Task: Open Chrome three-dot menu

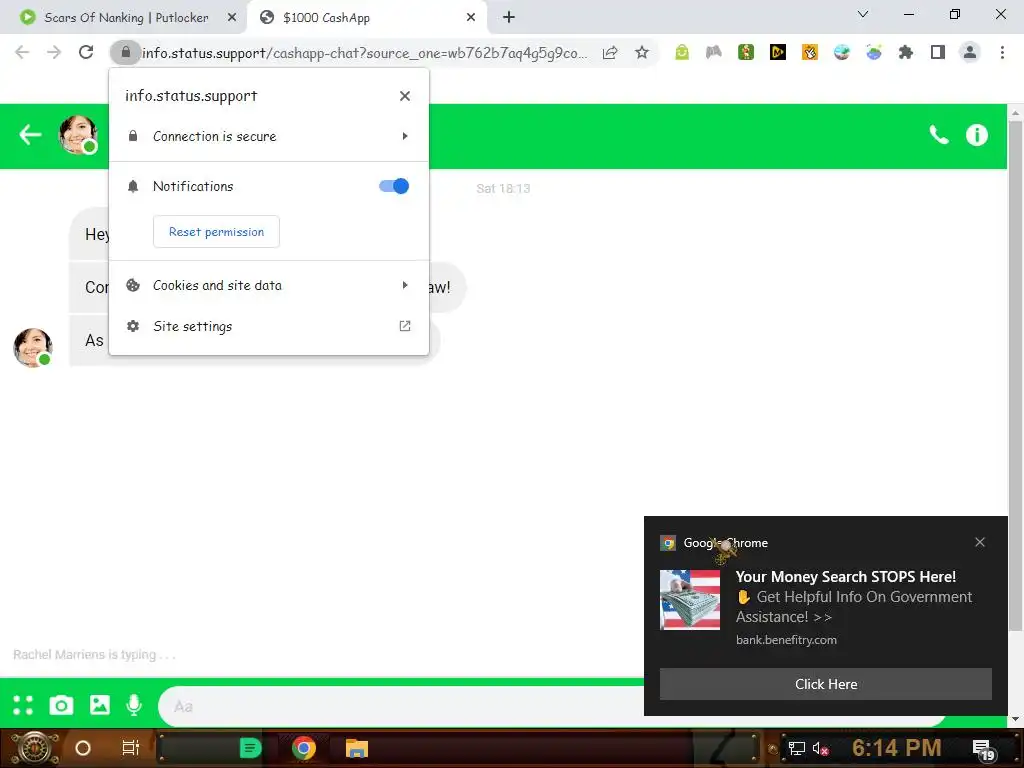Action: (x=1002, y=52)
